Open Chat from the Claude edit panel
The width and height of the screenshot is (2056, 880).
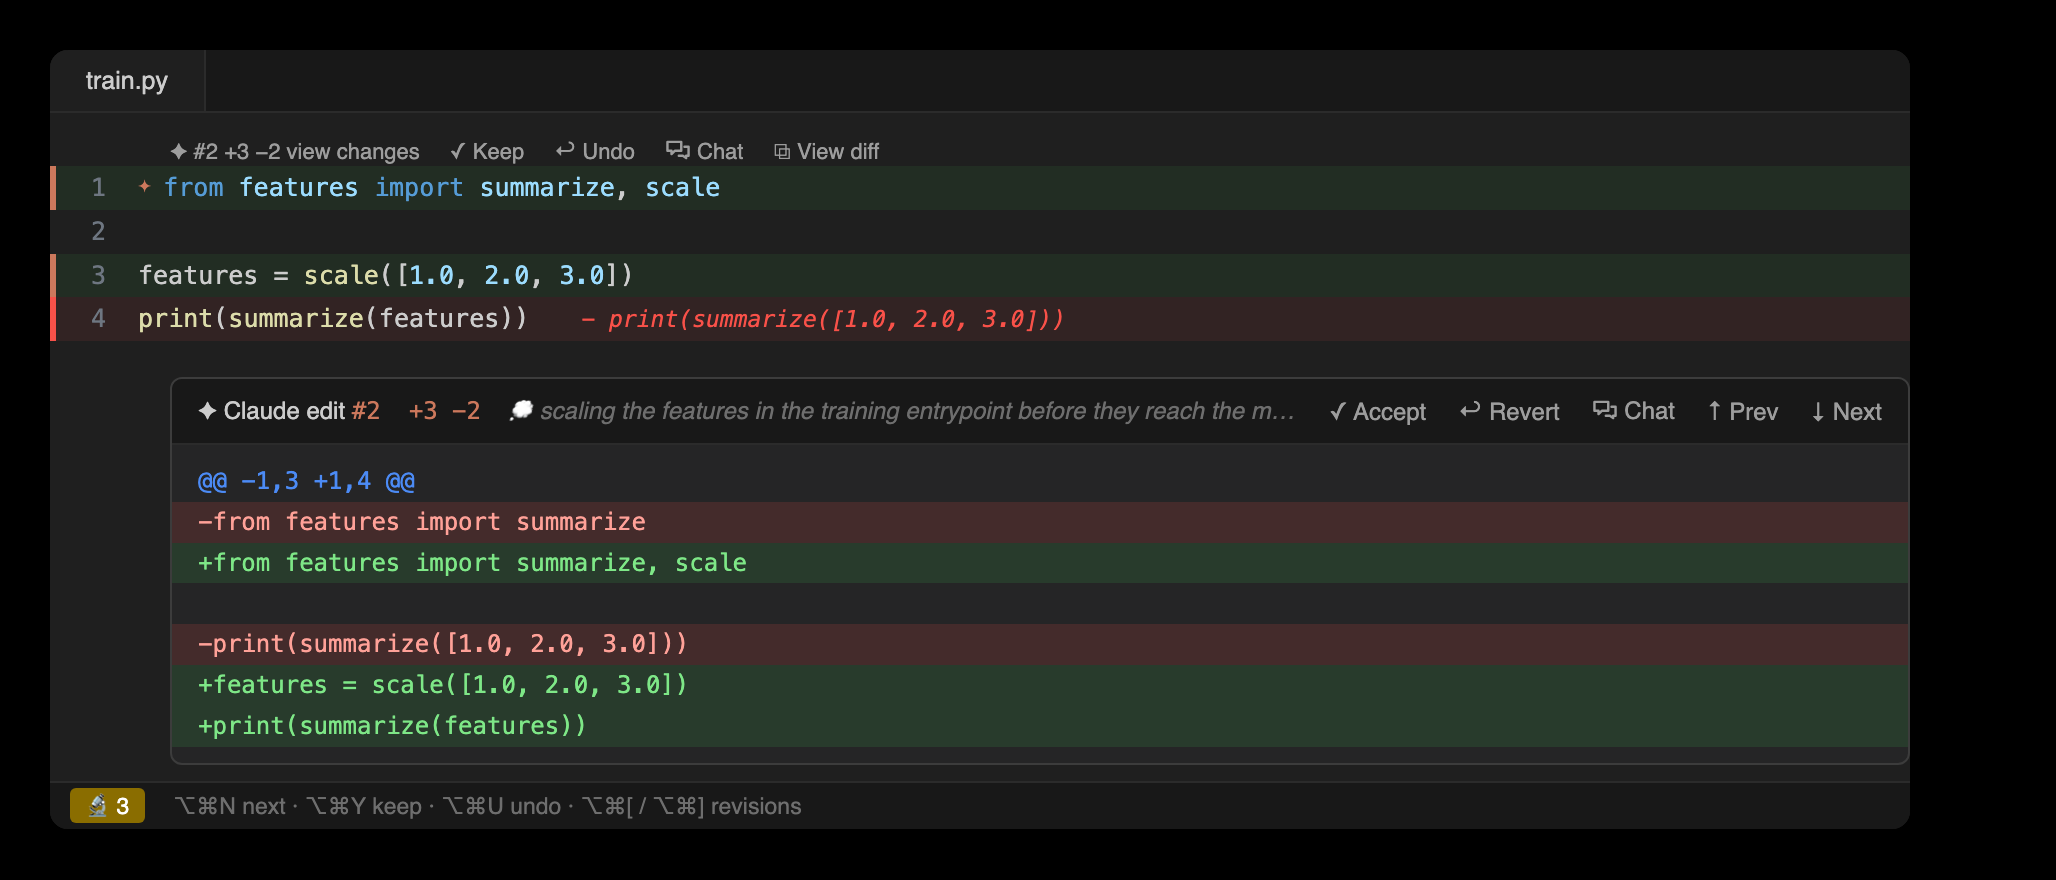(1634, 411)
